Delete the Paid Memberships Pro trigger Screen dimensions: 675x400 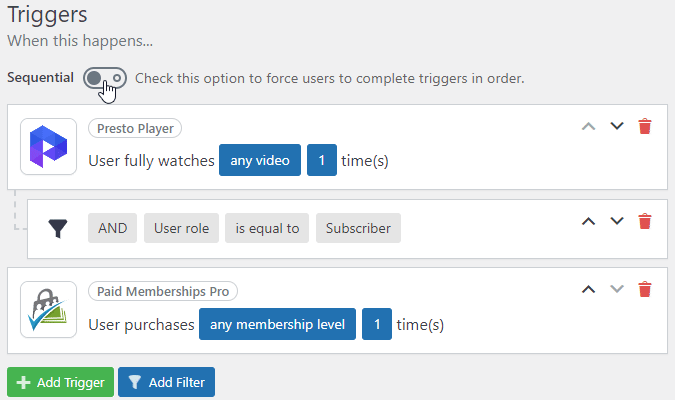tap(645, 289)
